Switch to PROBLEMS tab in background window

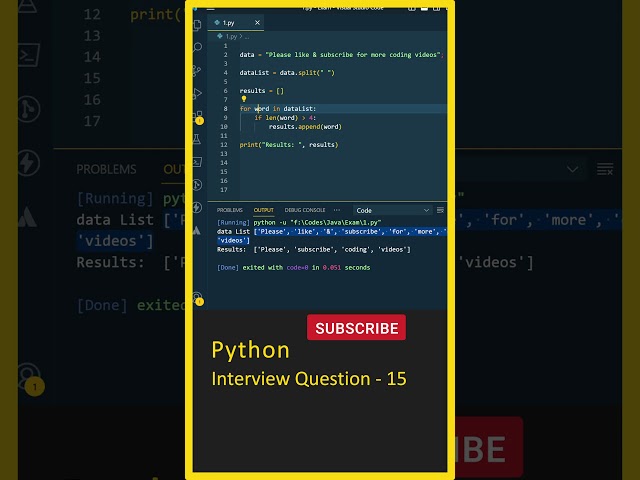[107, 169]
